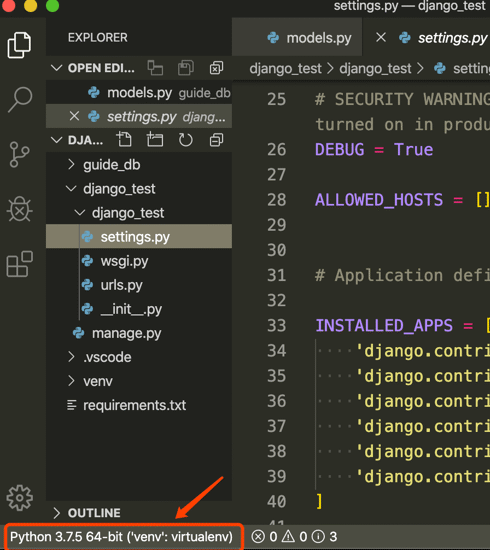Click the DEBUG variable on line 26

(339, 150)
